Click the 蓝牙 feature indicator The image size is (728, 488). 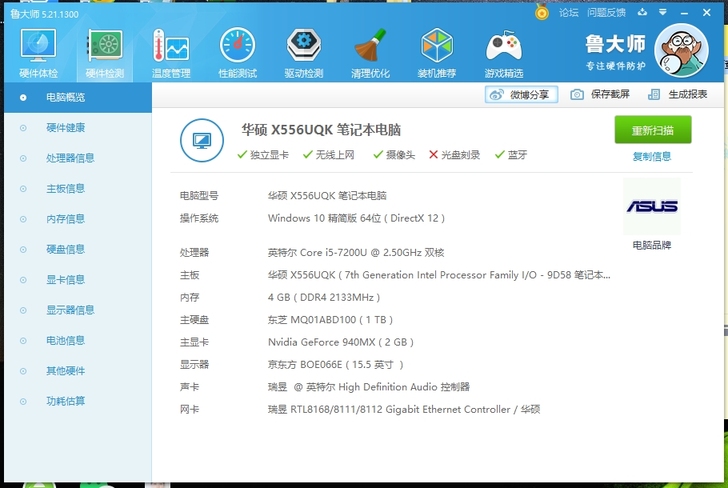point(511,155)
